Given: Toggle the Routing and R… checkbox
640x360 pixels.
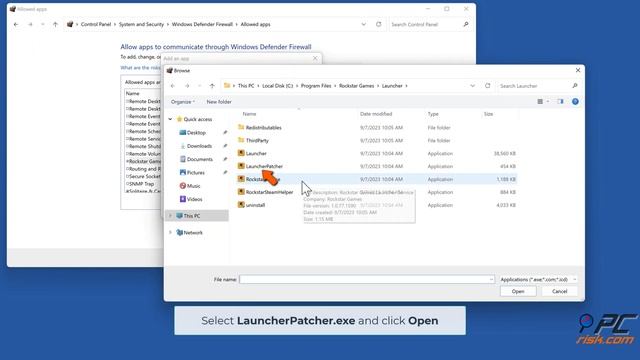Looking at the screenshot, I should (x=127, y=169).
